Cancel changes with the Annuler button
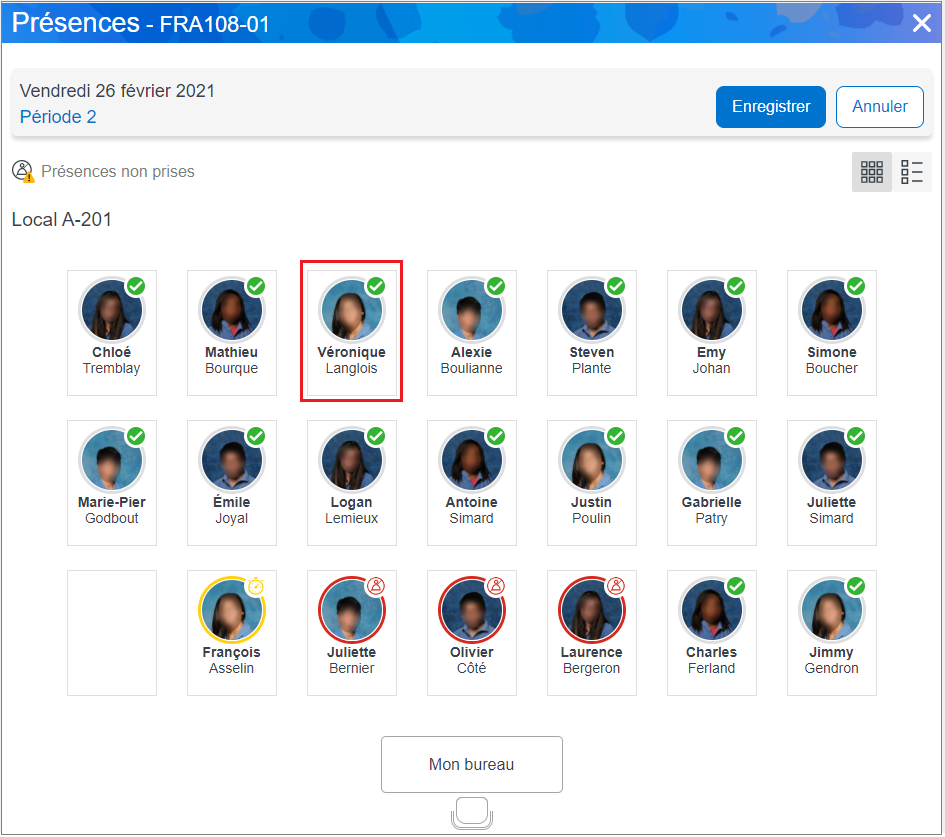The image size is (945, 837). point(879,107)
